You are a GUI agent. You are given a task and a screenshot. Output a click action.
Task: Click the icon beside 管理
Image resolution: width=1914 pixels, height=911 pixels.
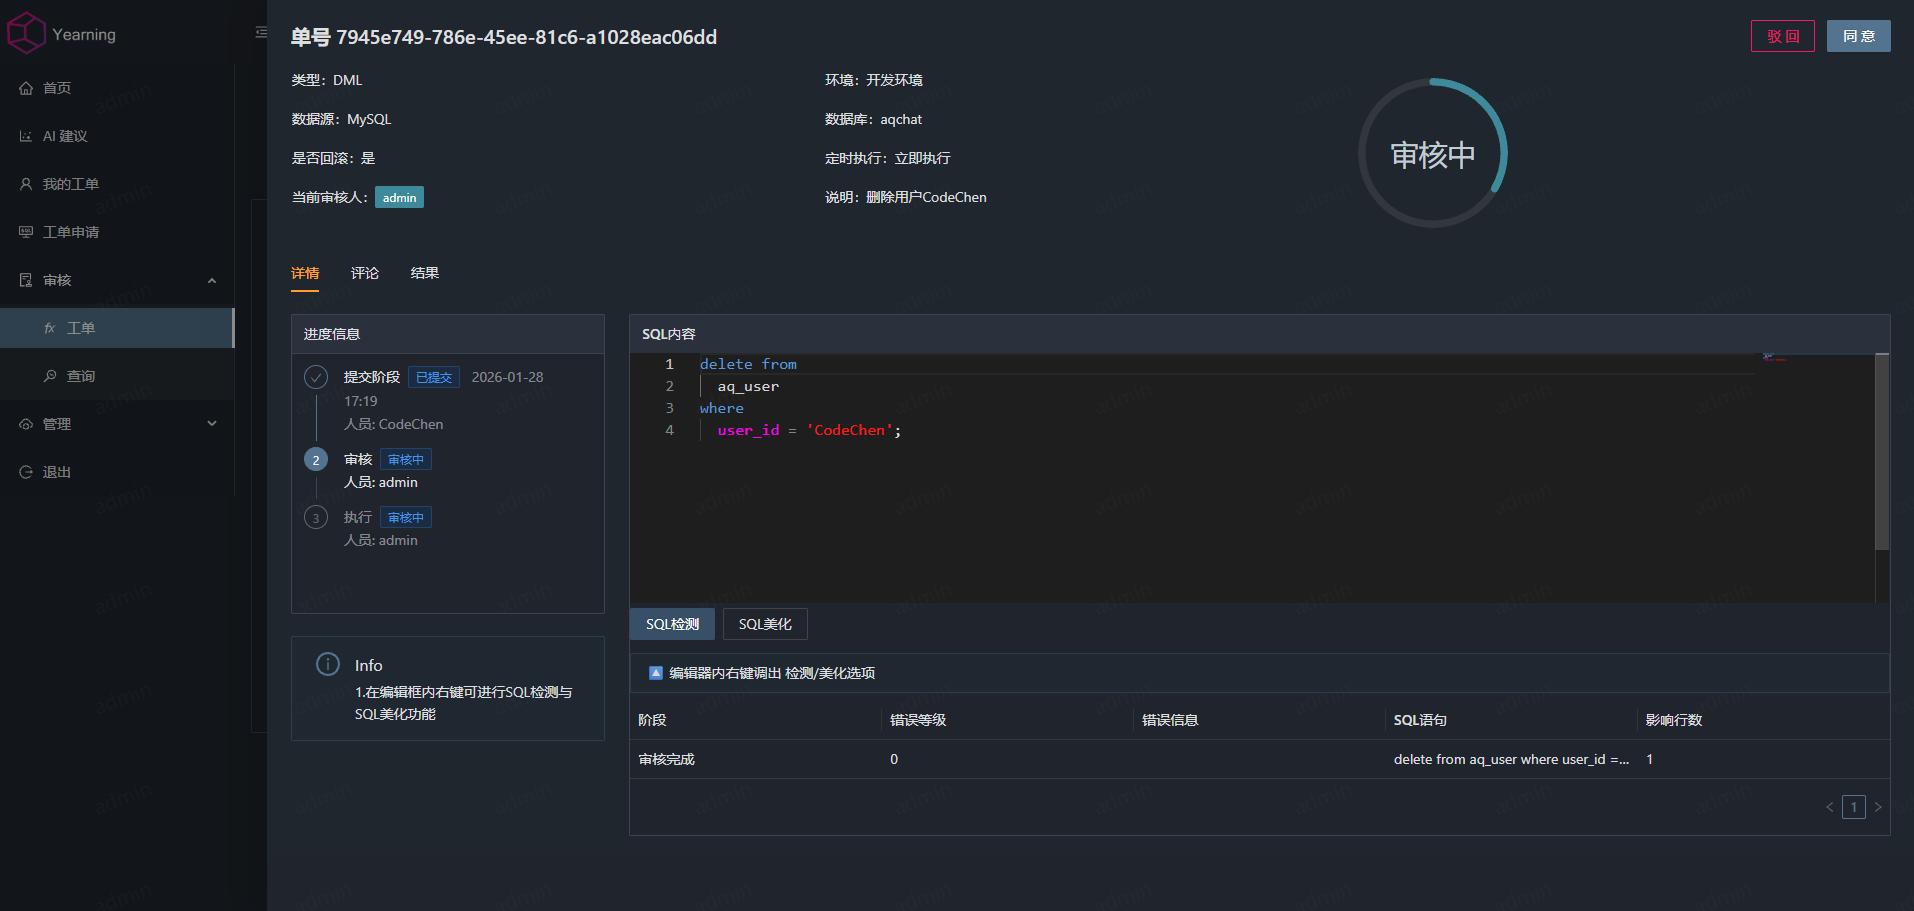[x=26, y=424]
